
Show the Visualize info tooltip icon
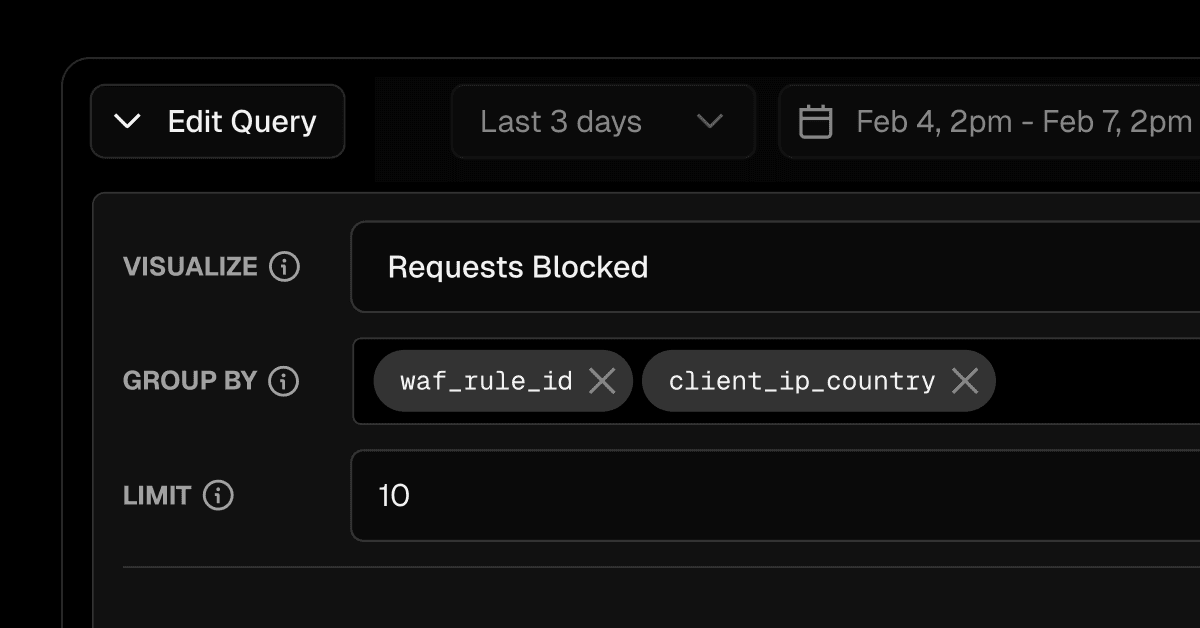point(284,267)
